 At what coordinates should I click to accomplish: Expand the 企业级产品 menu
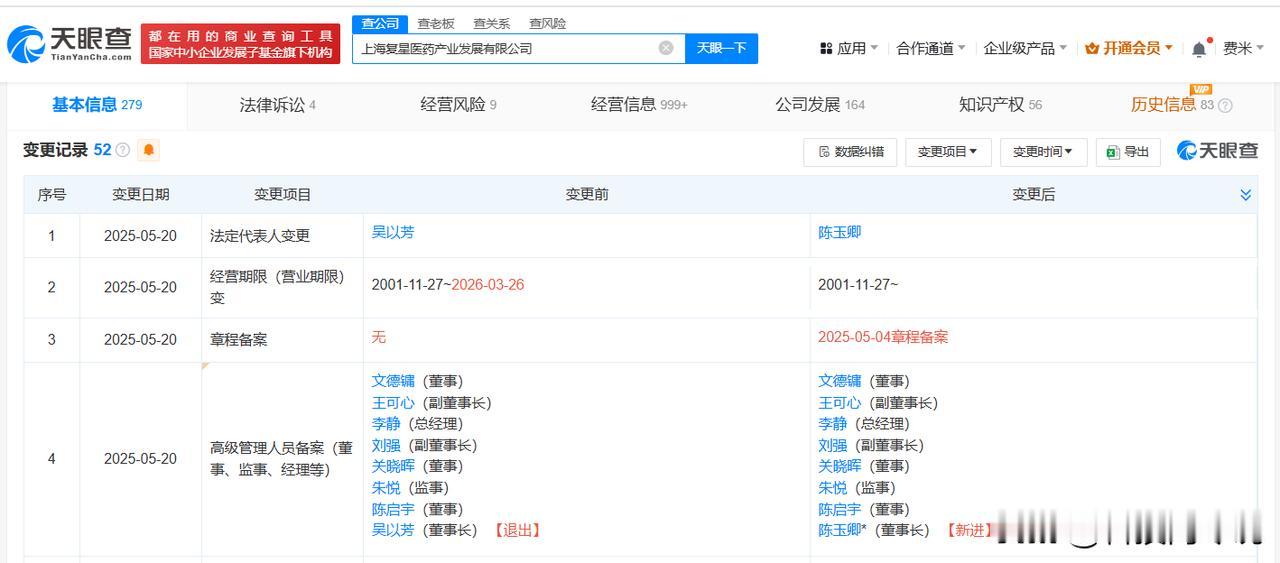coord(1025,48)
